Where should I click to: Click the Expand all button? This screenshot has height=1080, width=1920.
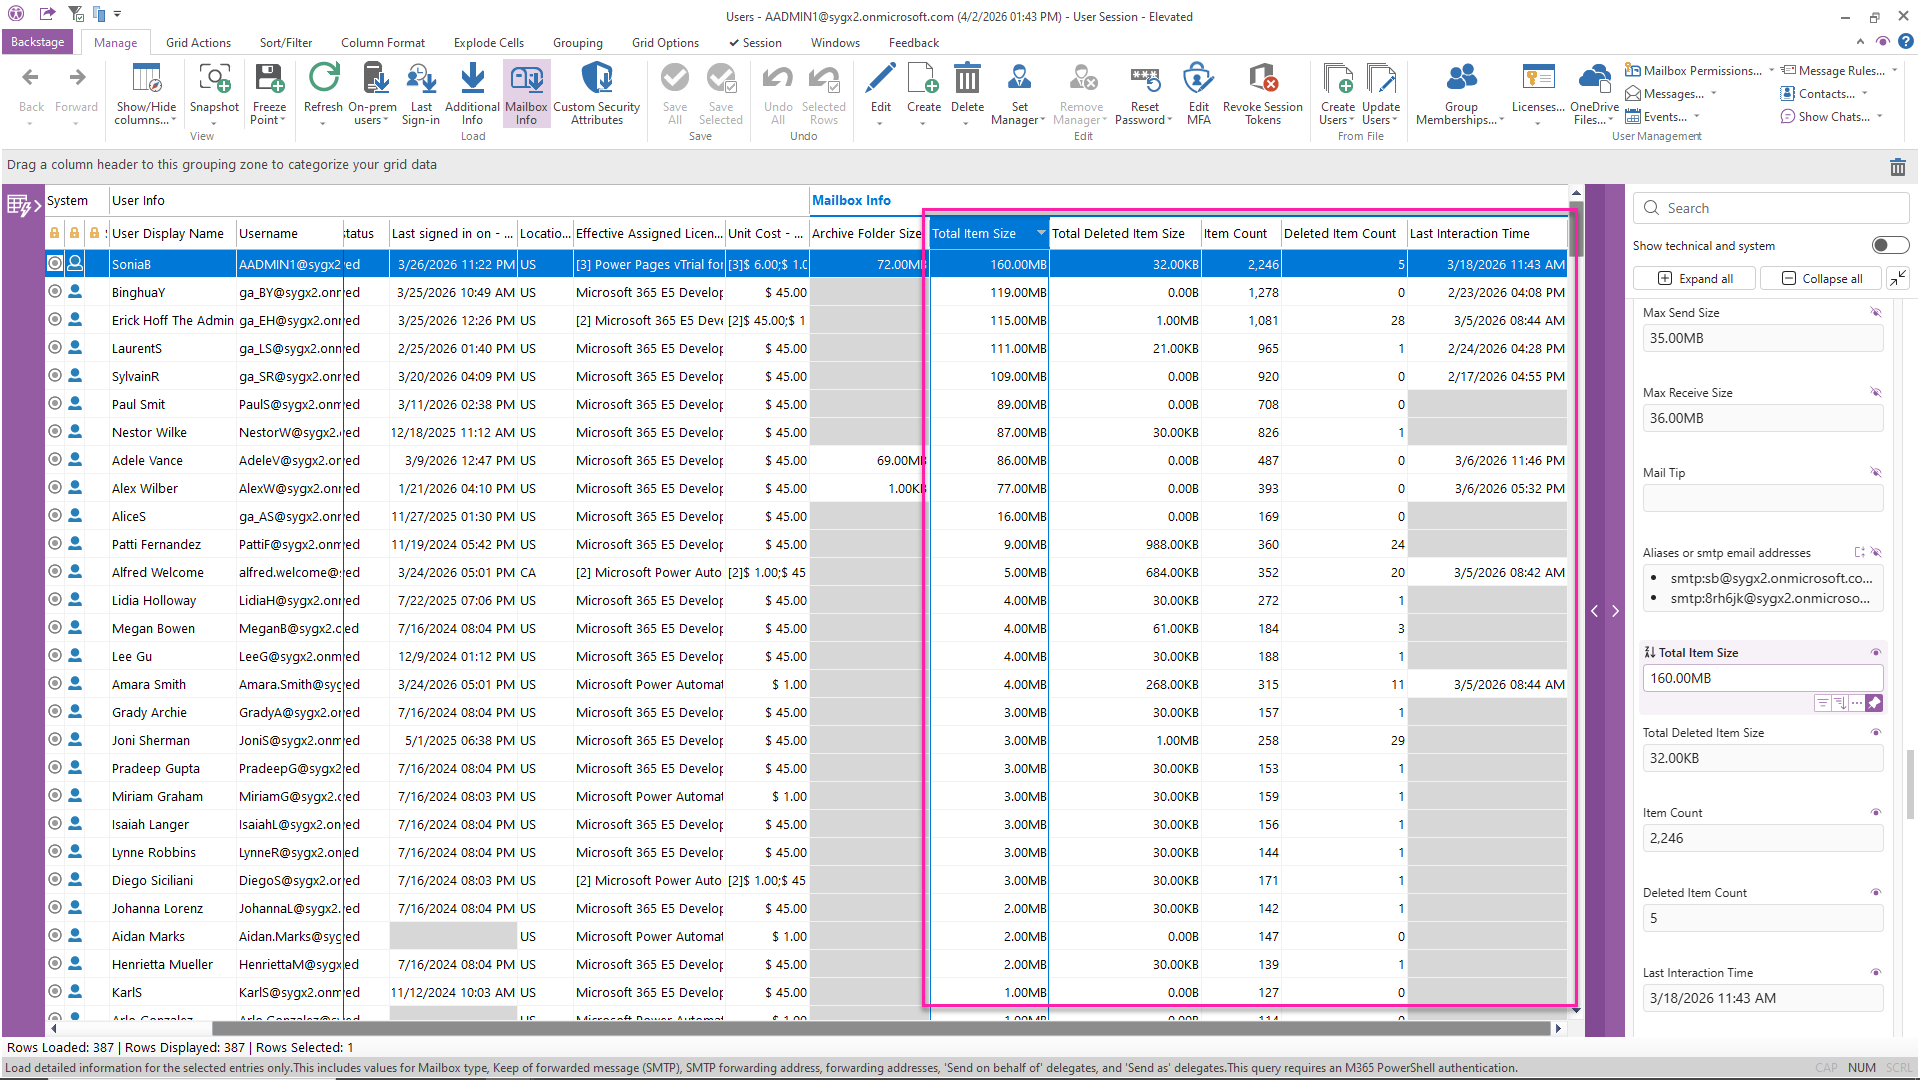tap(1695, 278)
